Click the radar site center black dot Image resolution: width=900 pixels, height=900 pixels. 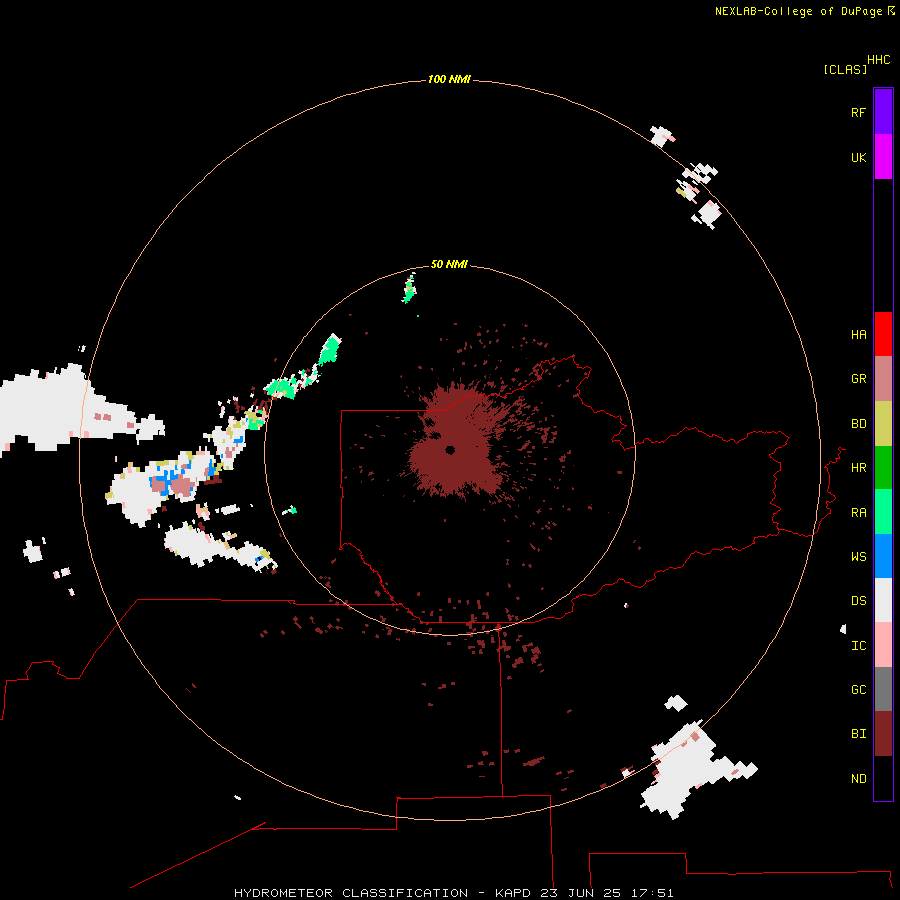pos(450,450)
